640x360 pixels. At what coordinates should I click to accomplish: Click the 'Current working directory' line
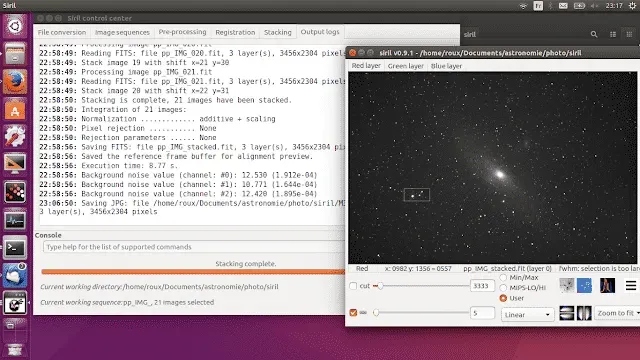coord(159,287)
